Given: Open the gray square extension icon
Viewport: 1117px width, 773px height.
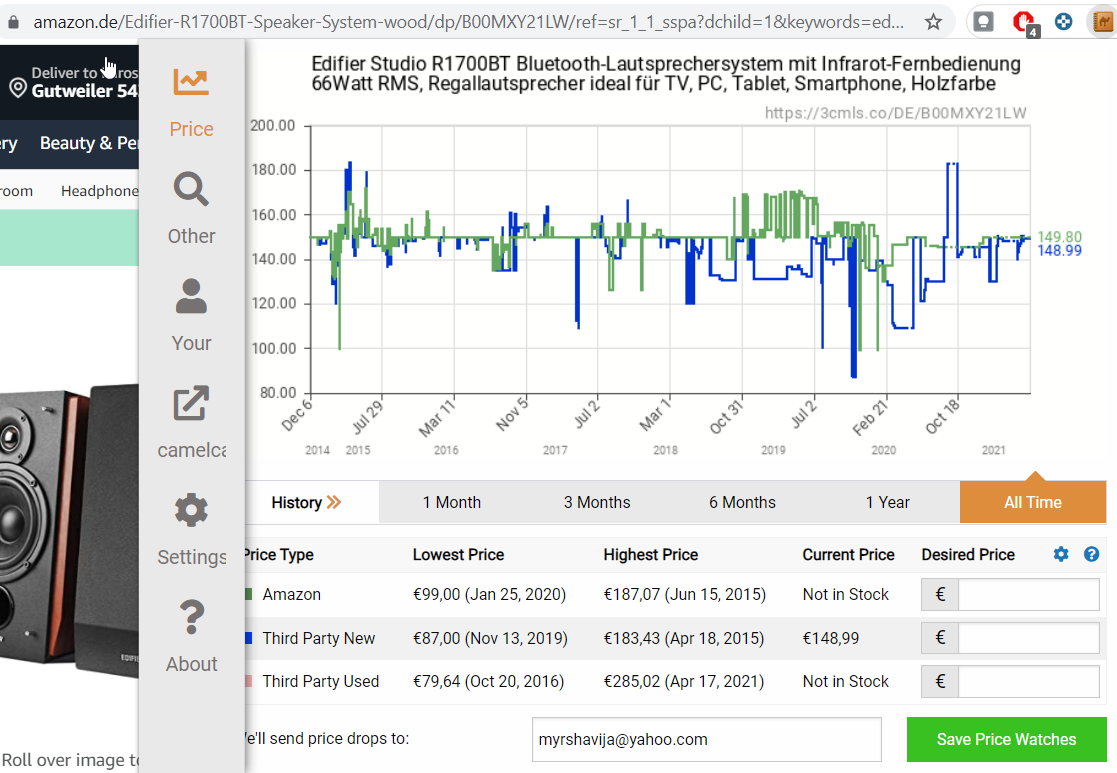Looking at the screenshot, I should (984, 22).
